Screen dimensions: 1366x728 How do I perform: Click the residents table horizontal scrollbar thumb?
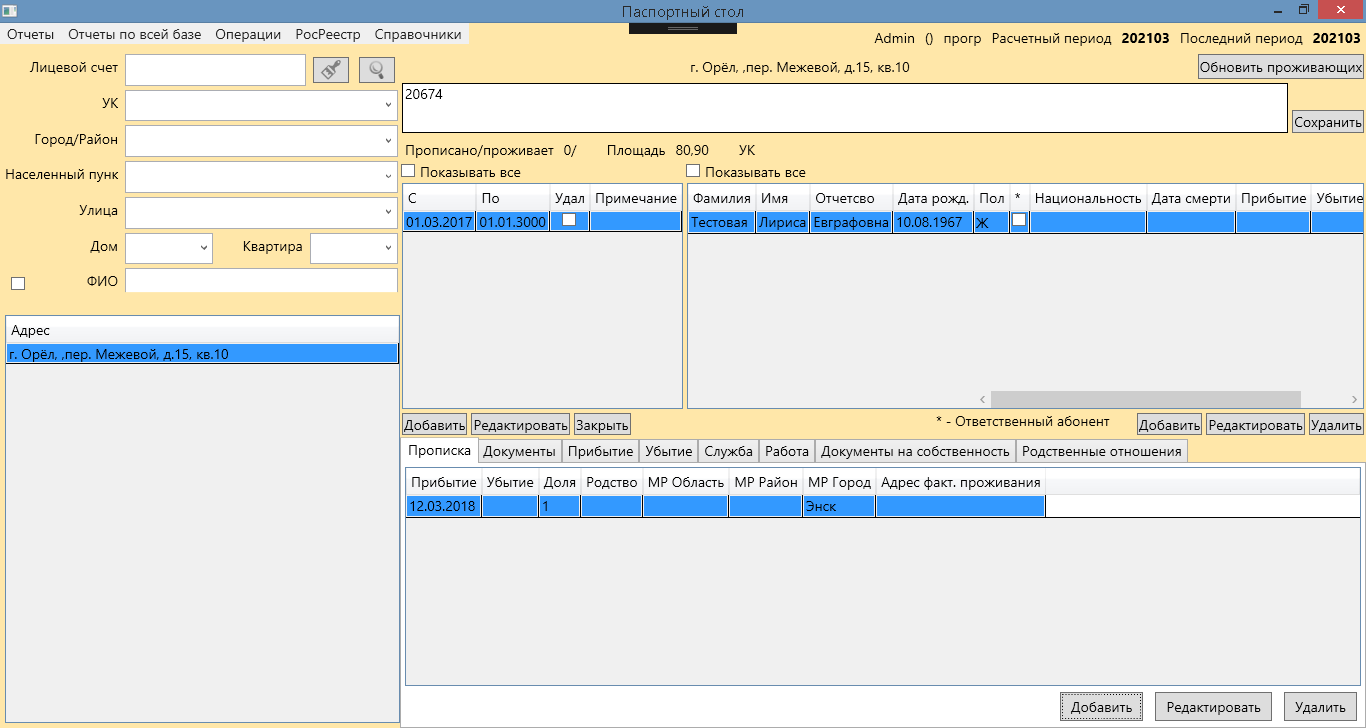(1145, 399)
